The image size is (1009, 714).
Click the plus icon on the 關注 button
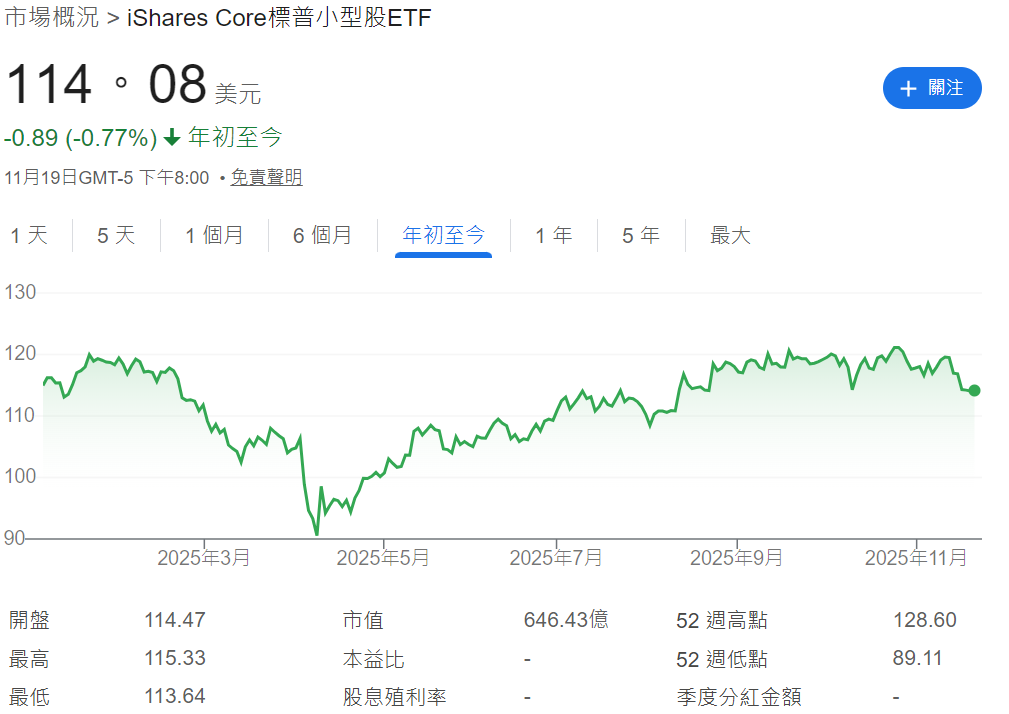click(908, 88)
